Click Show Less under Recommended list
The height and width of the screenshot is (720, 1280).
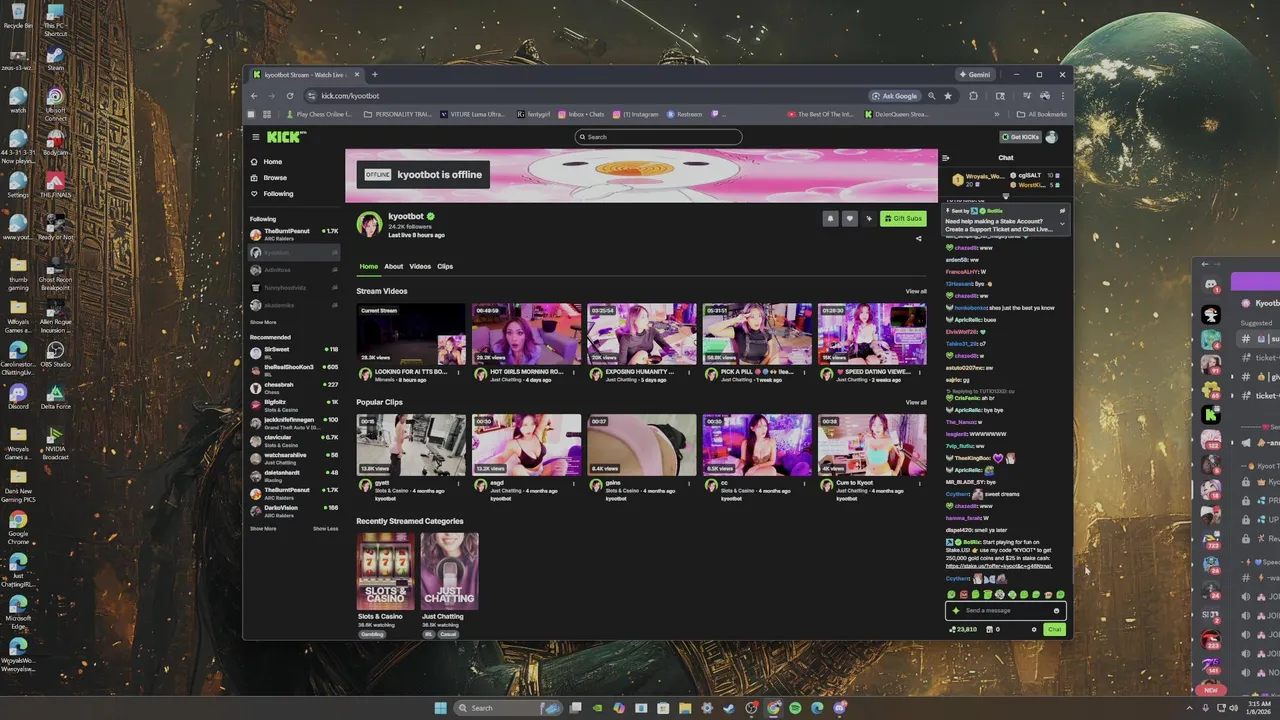pos(325,528)
